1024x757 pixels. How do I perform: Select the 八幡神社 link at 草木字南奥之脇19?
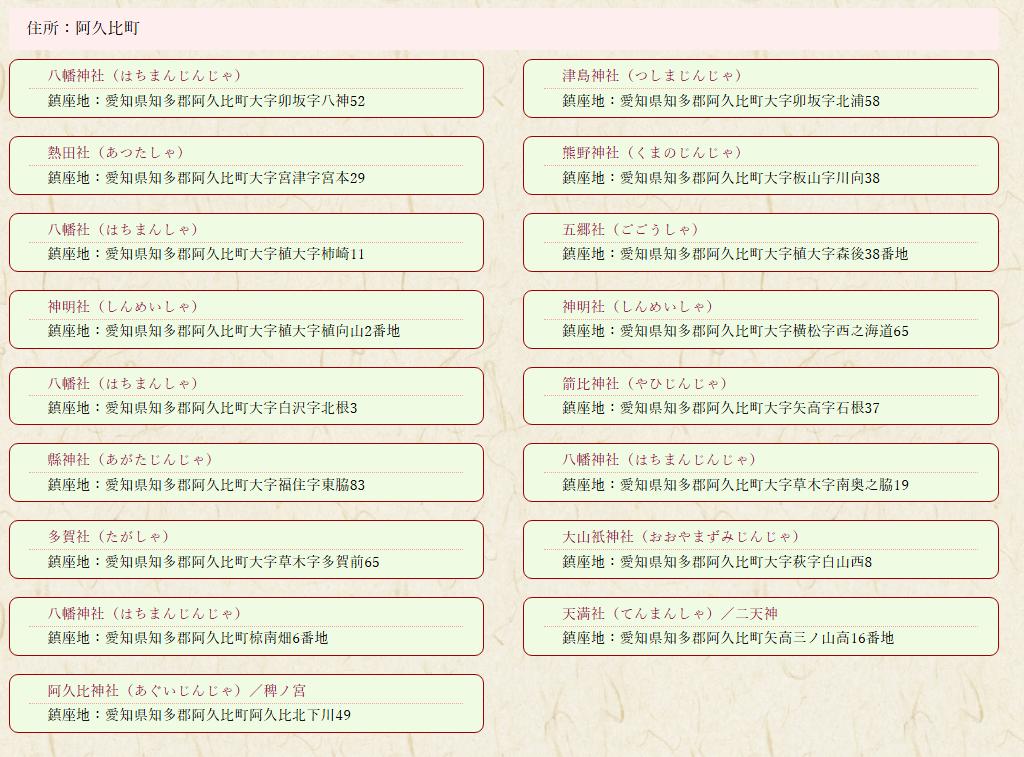point(658,459)
